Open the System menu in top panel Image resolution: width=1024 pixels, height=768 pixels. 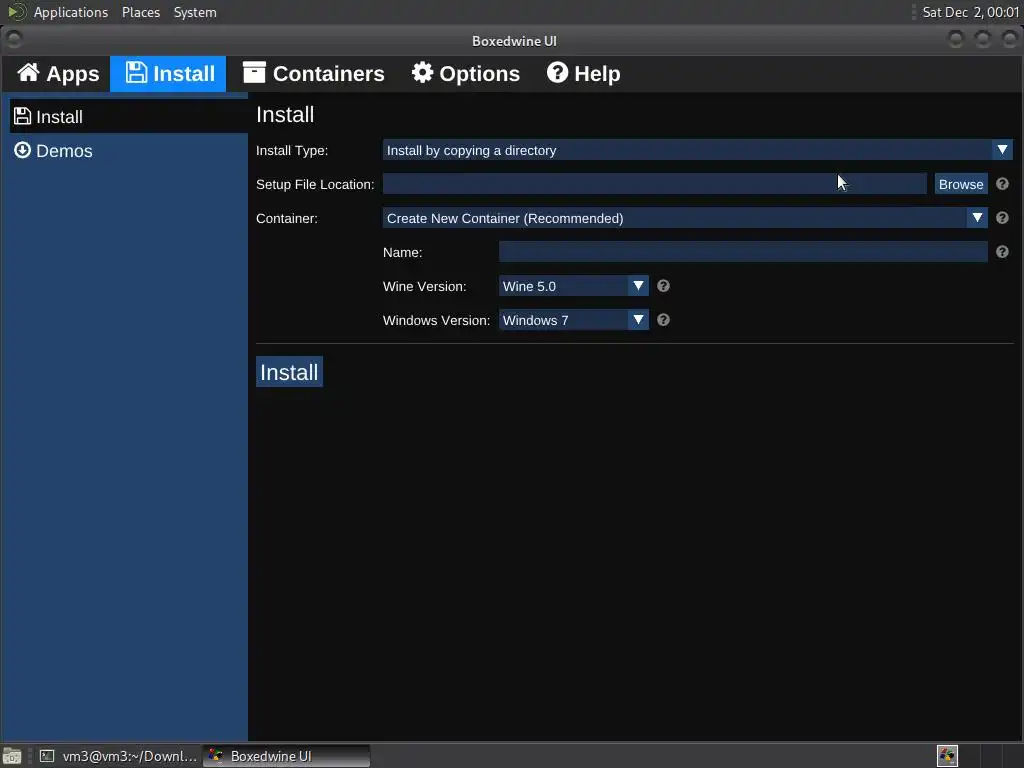coord(195,12)
